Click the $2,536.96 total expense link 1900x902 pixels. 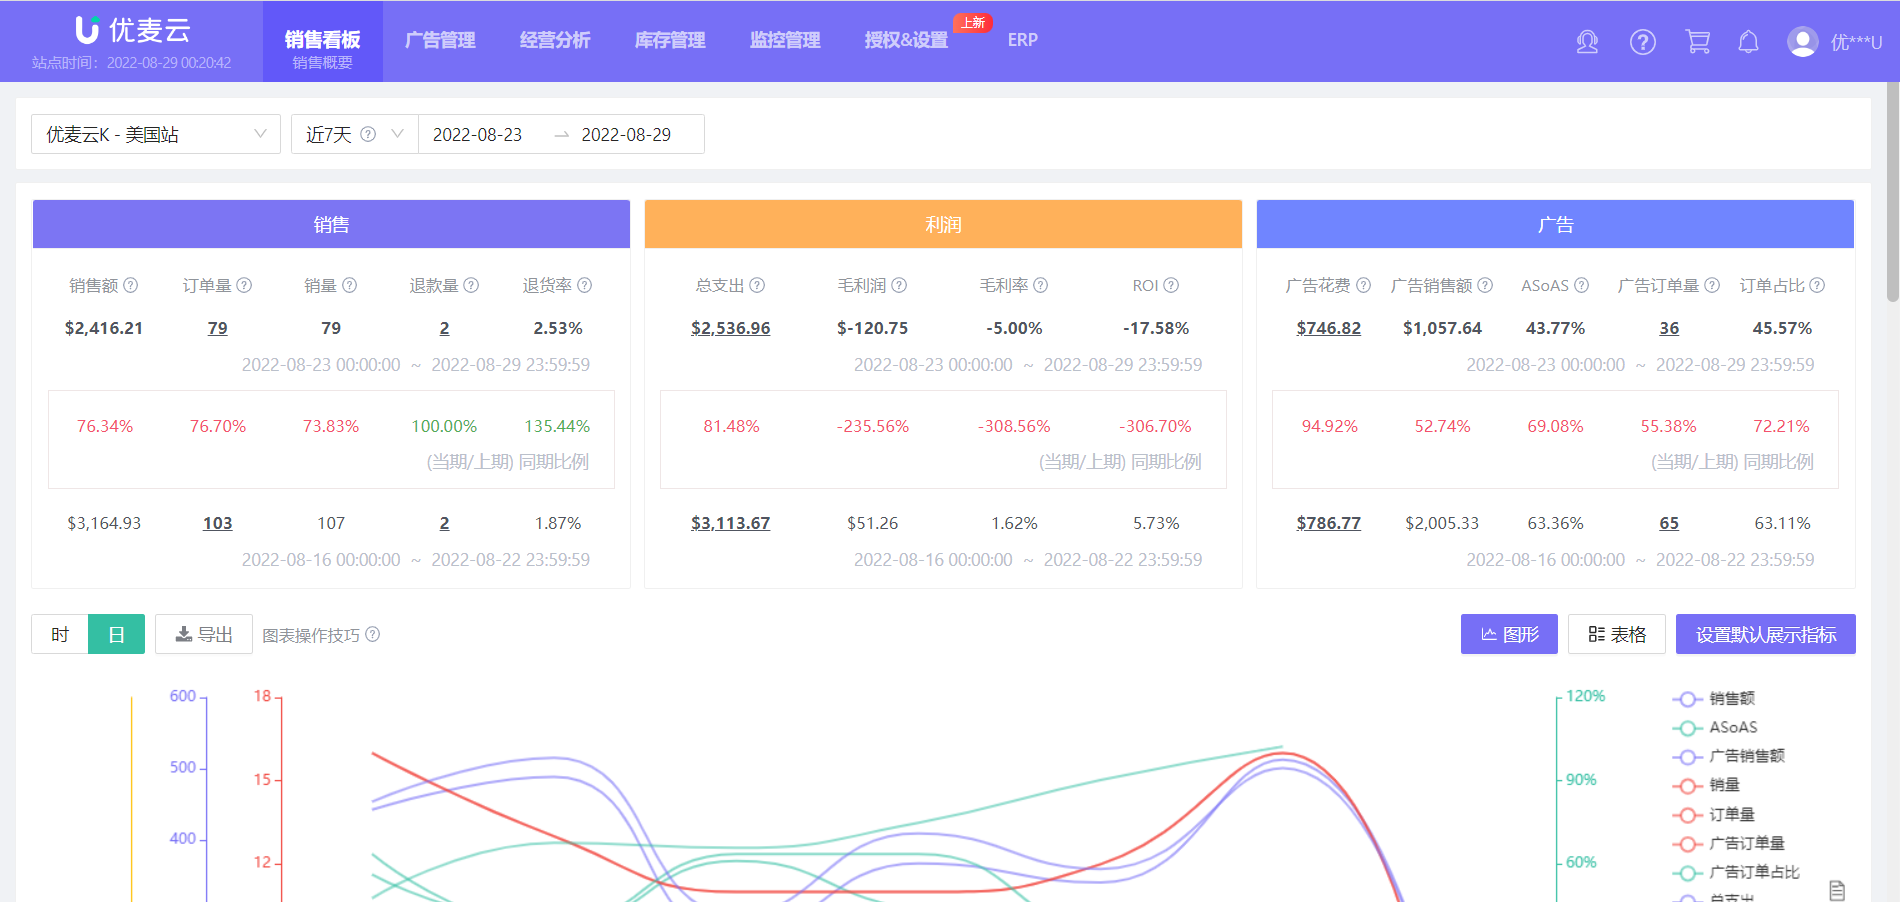point(731,328)
